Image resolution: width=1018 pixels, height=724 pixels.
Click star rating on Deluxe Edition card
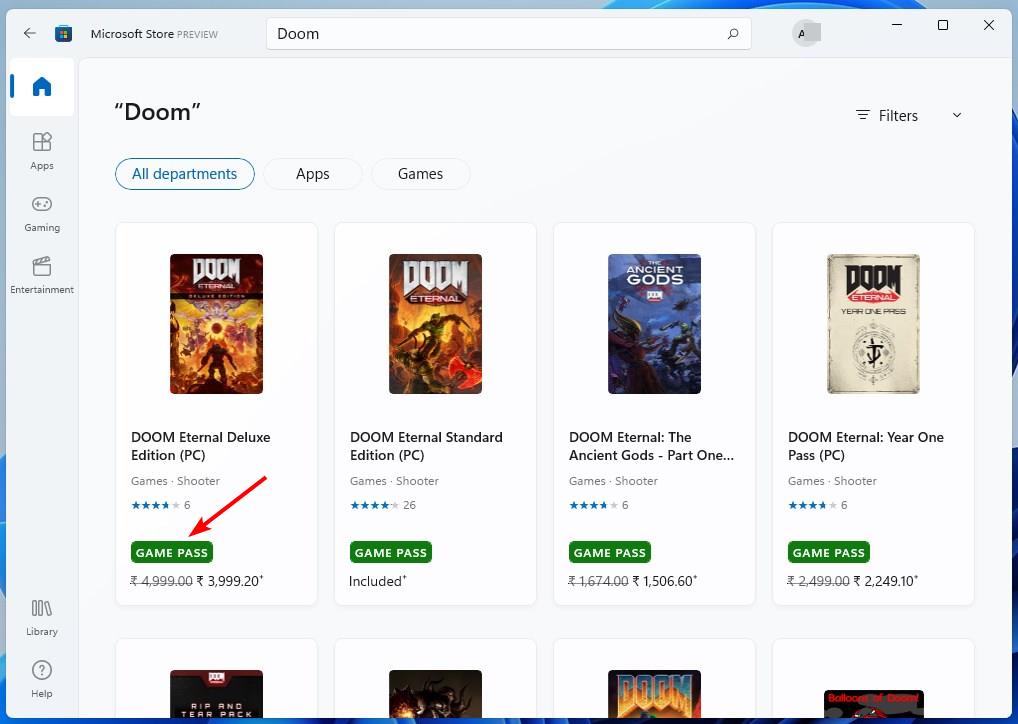click(x=155, y=505)
